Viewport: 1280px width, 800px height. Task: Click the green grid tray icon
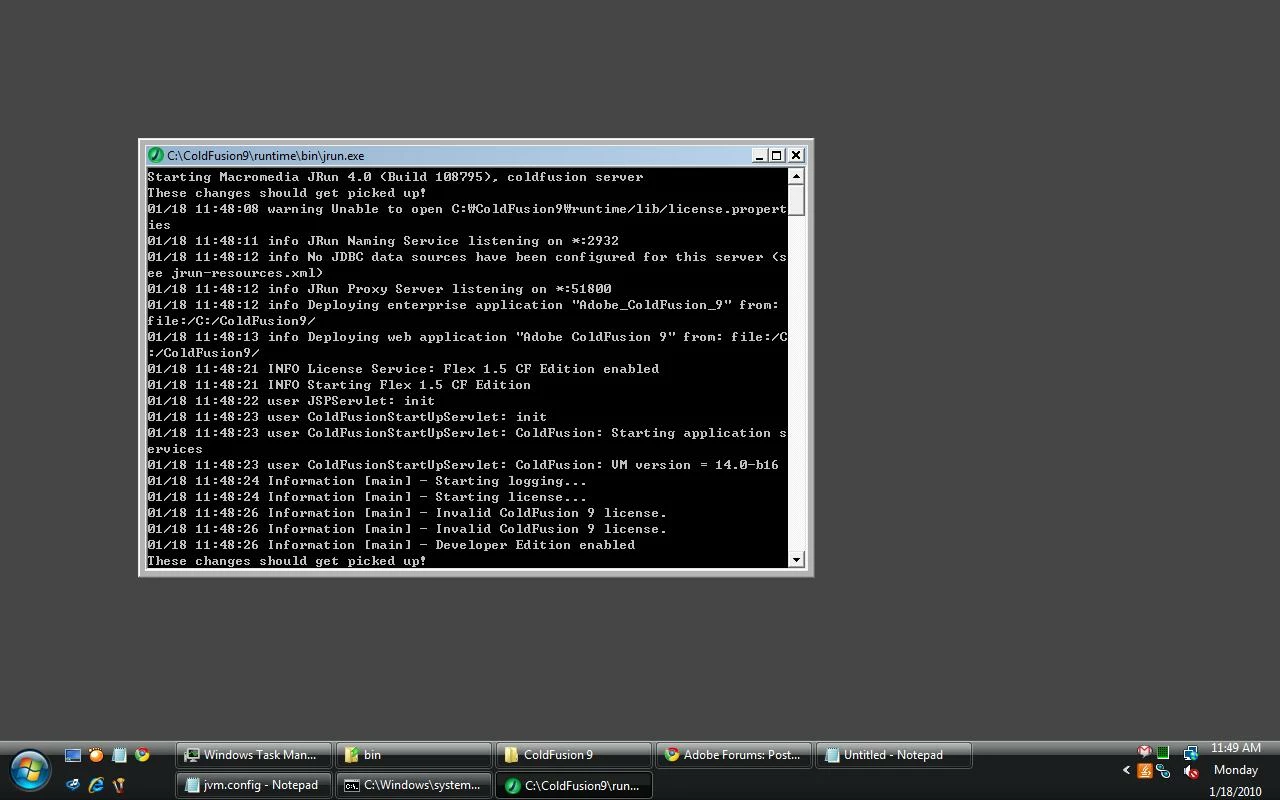click(1163, 752)
